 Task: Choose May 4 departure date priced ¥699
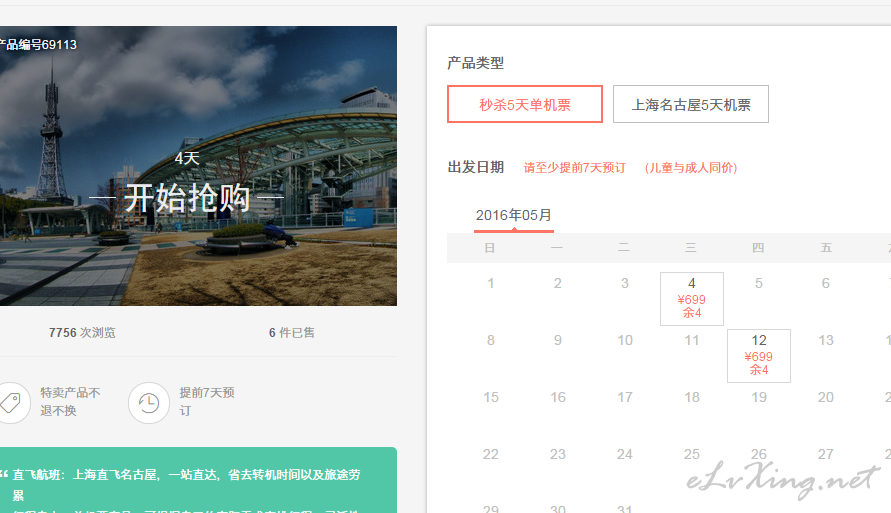tap(692, 299)
